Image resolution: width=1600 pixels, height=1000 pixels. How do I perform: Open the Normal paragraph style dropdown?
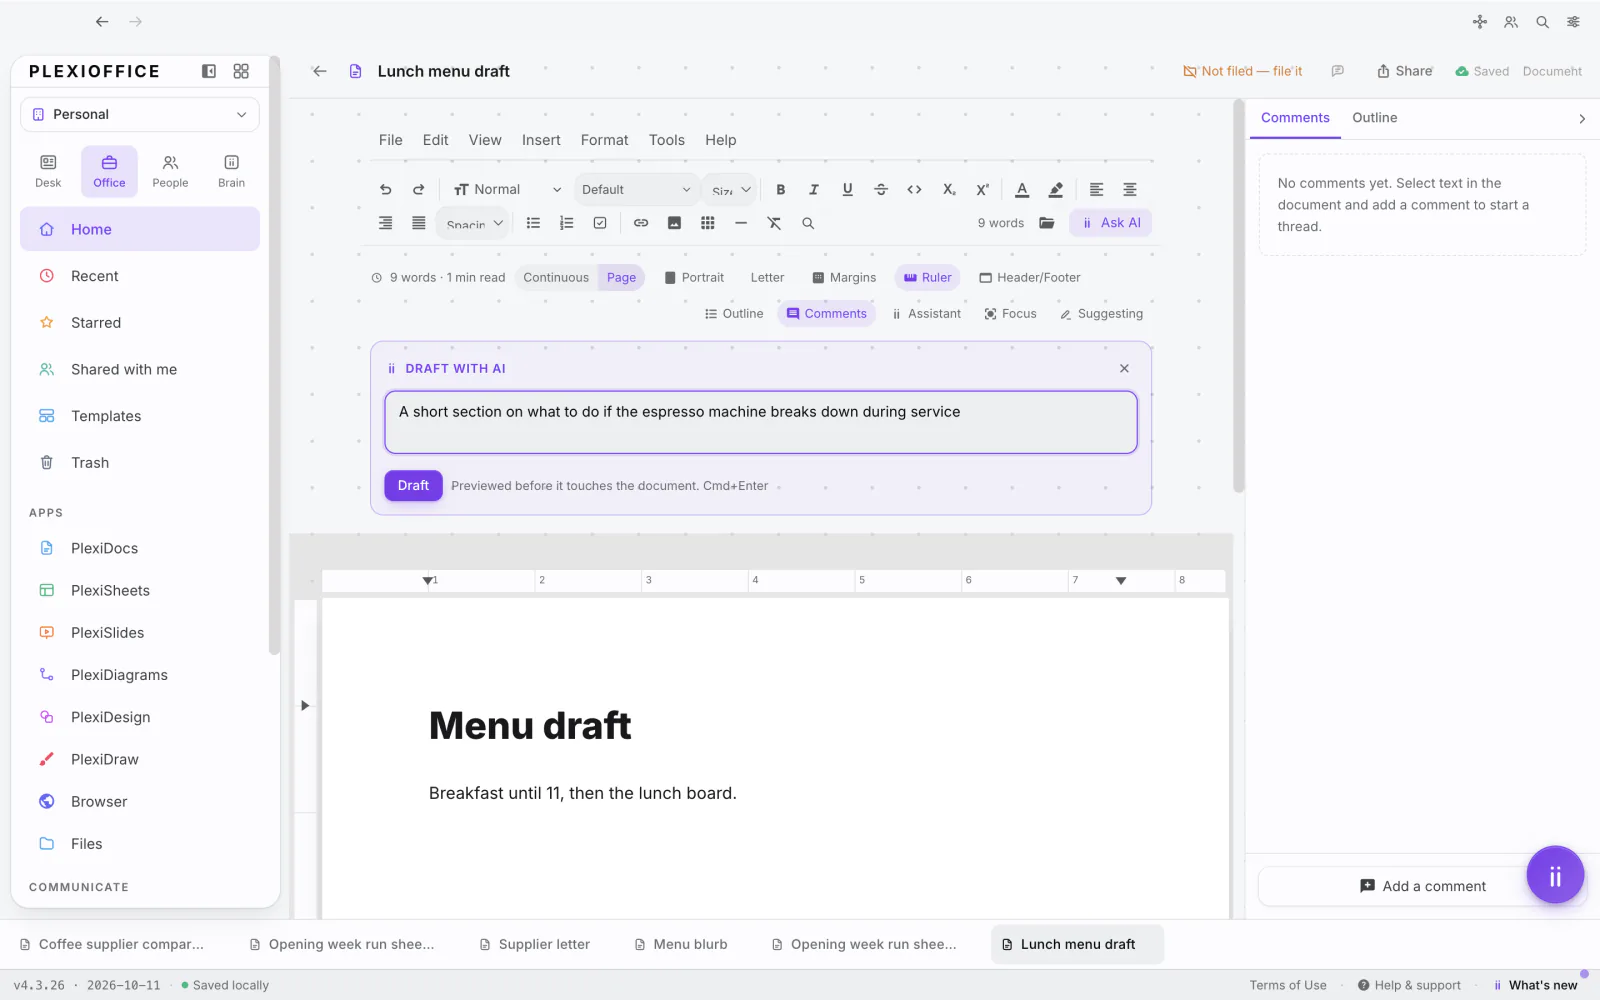507,189
